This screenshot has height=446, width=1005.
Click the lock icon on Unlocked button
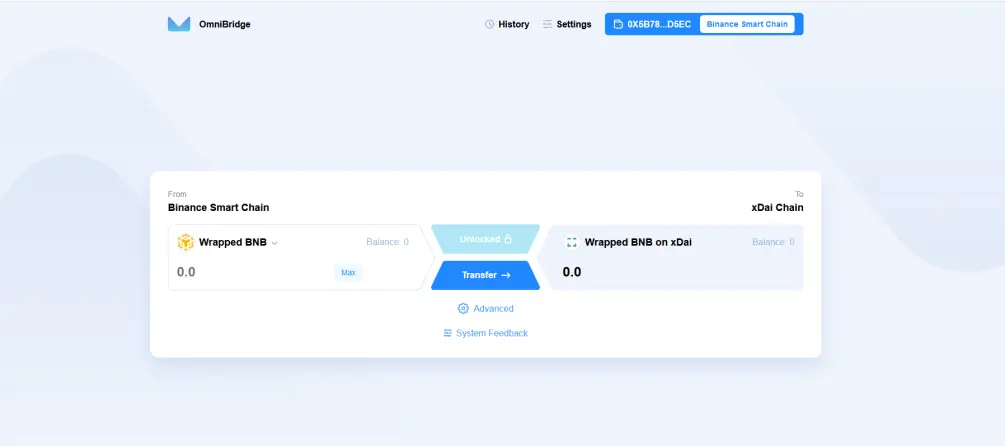coord(508,239)
